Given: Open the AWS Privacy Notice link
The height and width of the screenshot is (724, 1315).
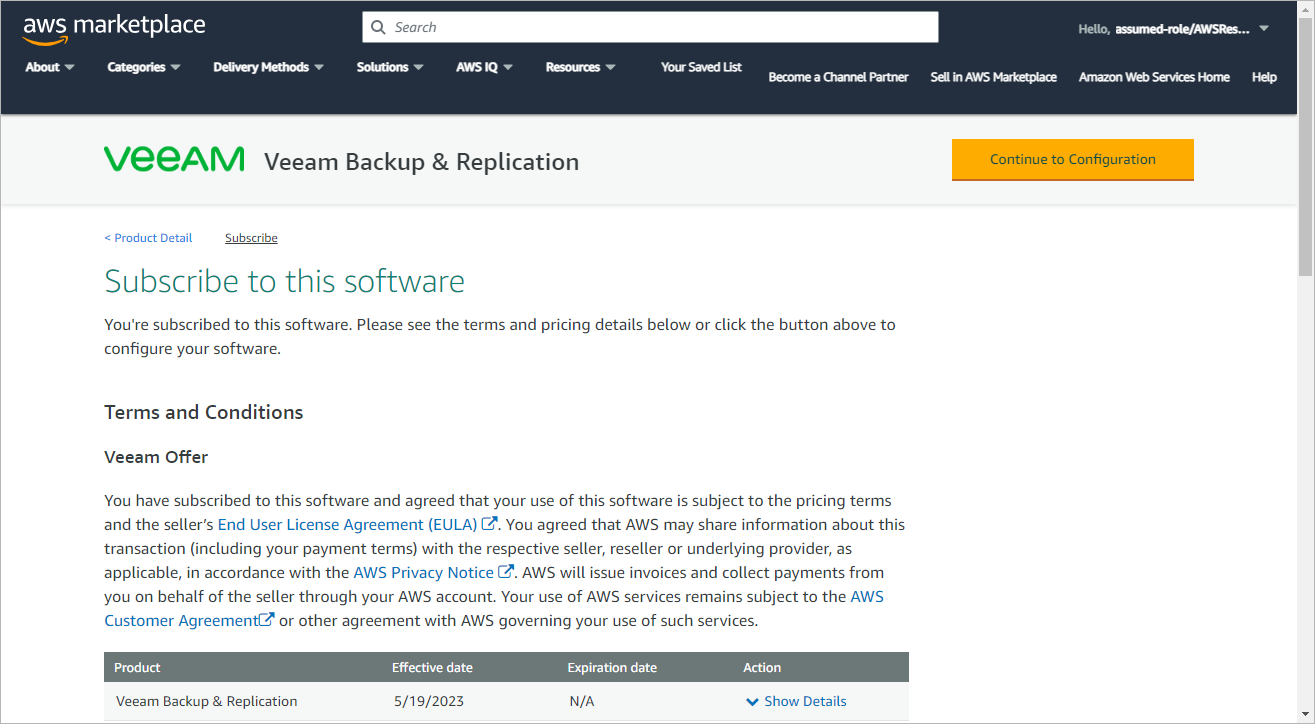Looking at the screenshot, I should (424, 572).
